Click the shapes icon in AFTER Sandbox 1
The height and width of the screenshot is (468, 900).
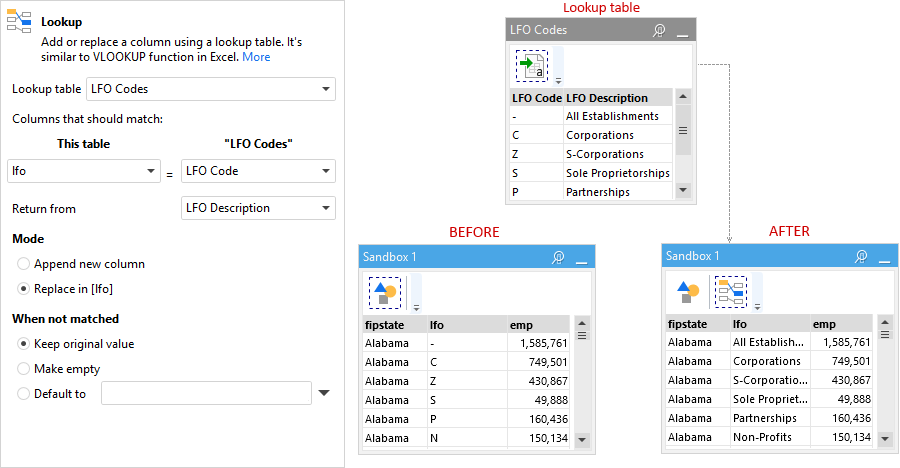[x=688, y=292]
